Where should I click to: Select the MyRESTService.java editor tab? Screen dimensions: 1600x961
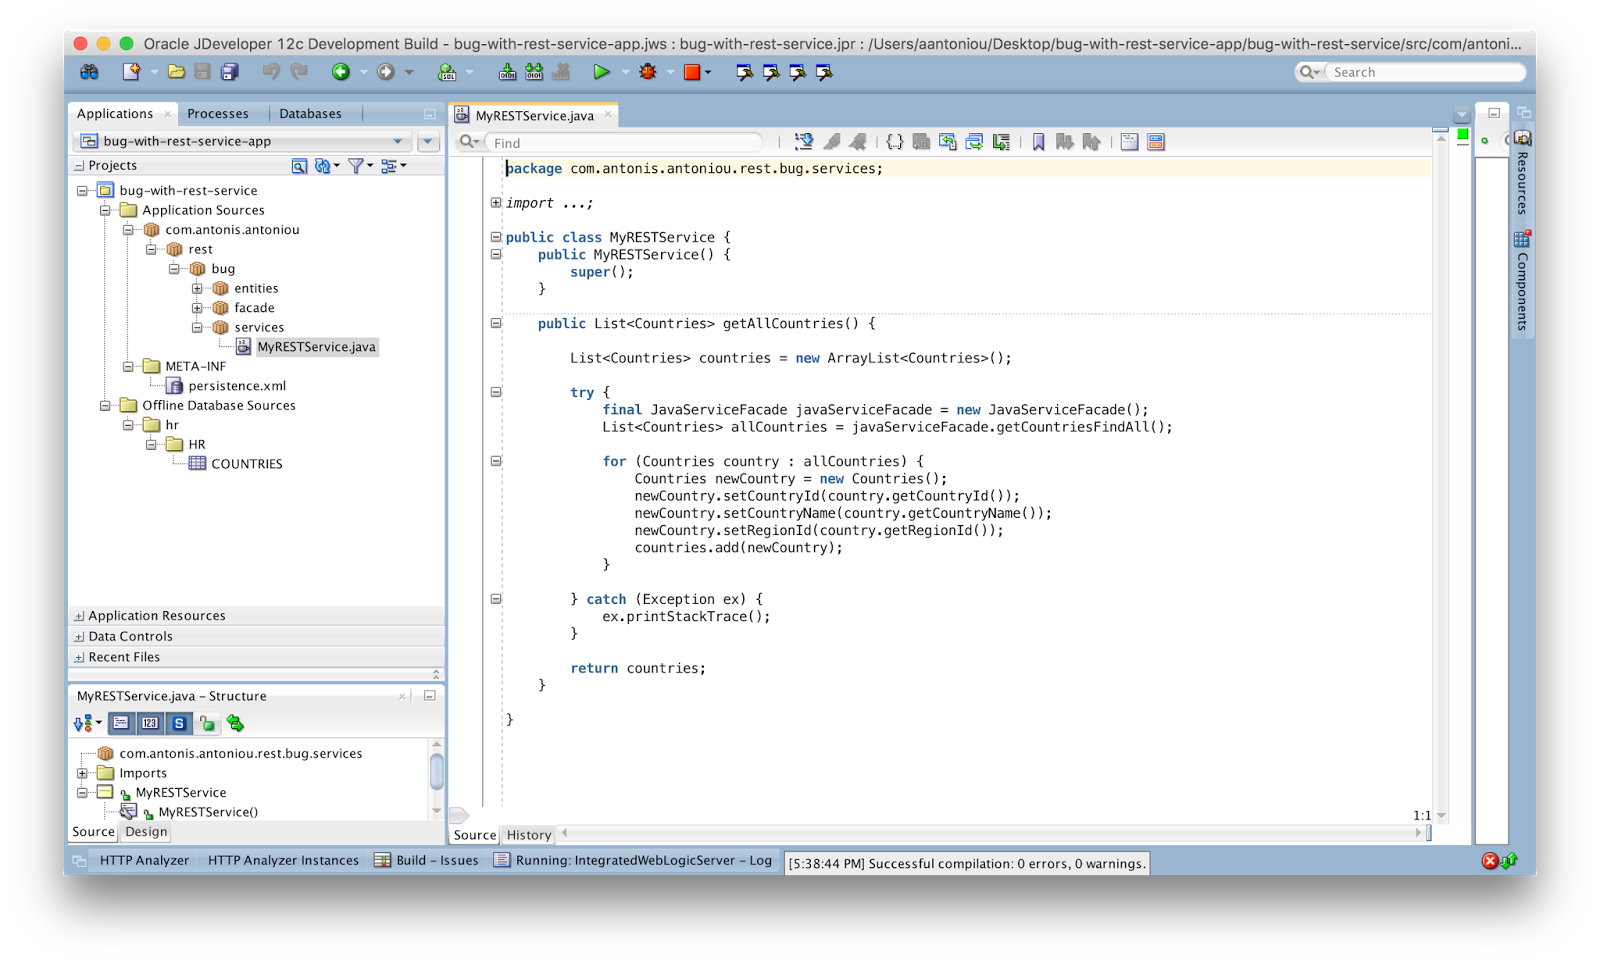[x=534, y=116]
